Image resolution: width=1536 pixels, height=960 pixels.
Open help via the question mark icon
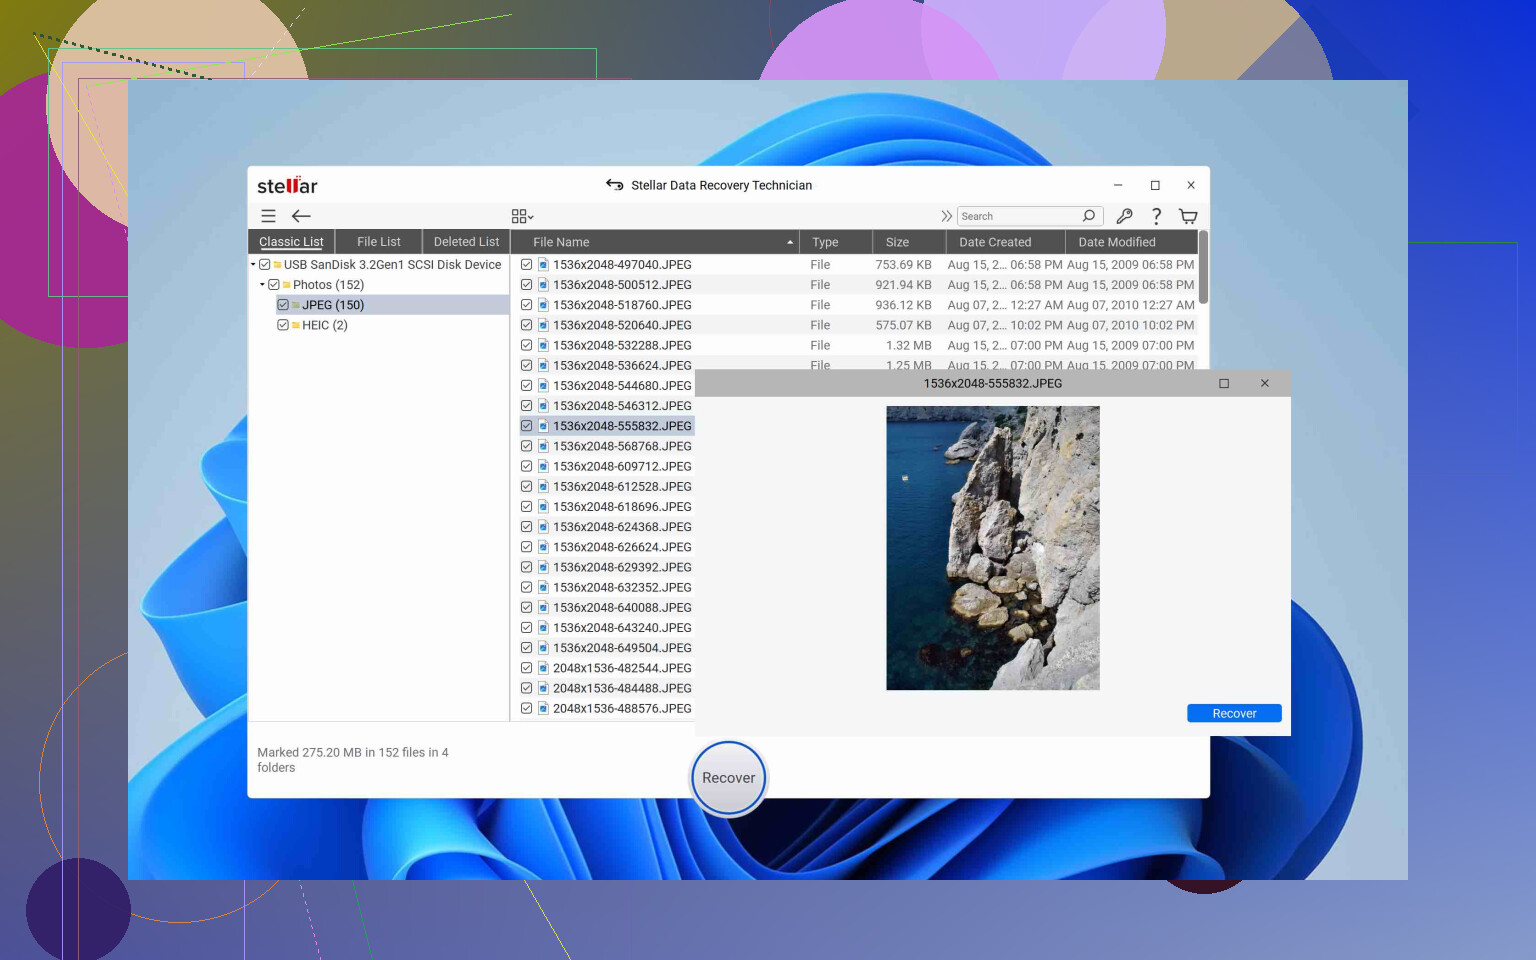[1156, 216]
